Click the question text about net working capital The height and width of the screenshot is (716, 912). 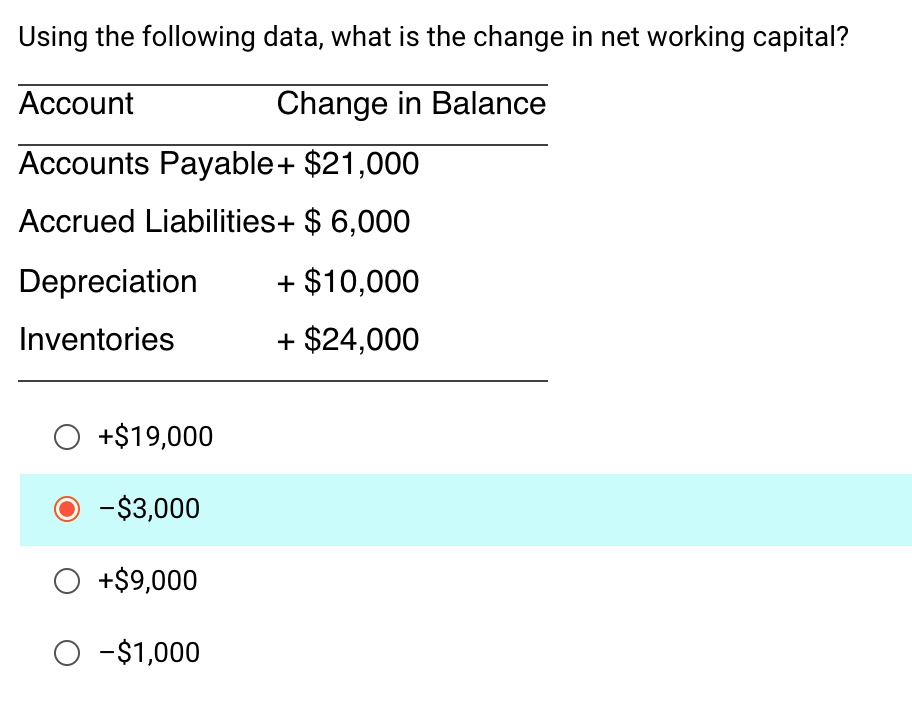point(432,37)
